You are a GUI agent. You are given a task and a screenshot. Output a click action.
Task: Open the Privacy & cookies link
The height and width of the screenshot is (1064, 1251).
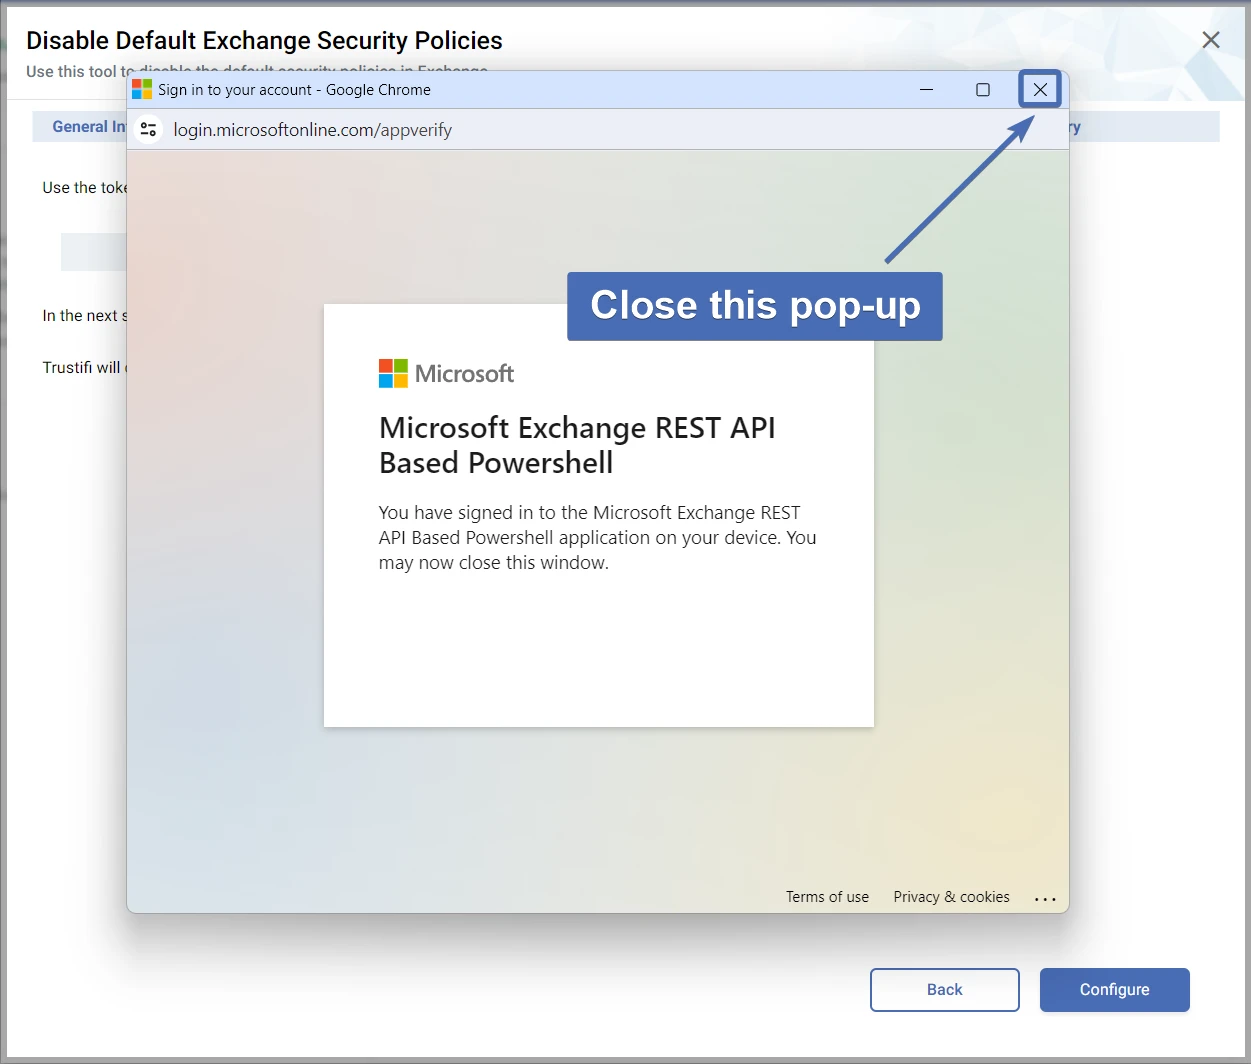951,897
